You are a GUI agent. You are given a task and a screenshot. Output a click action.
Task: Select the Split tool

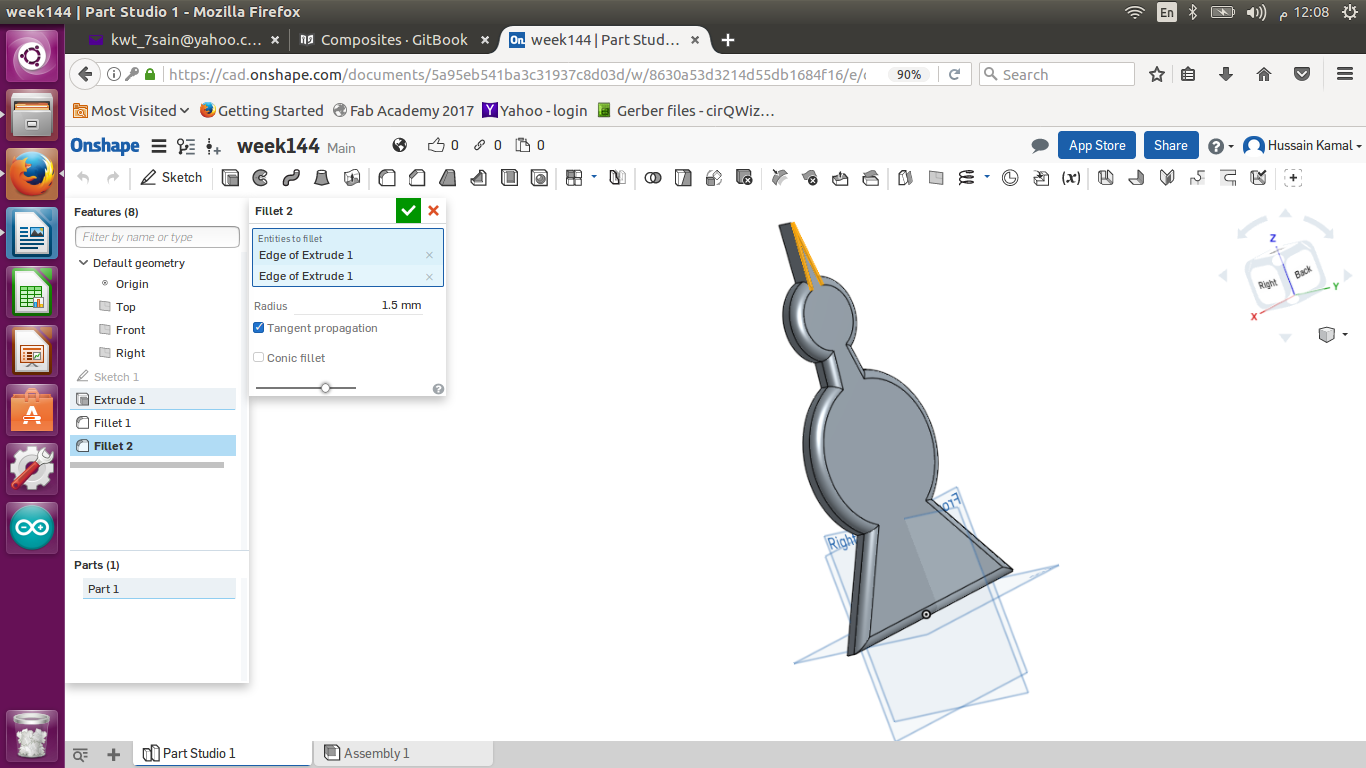pos(683,178)
